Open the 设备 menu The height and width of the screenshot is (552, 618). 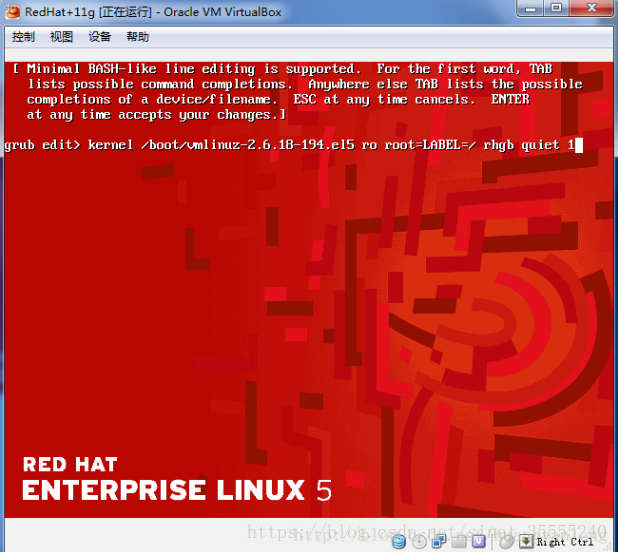[x=99, y=37]
